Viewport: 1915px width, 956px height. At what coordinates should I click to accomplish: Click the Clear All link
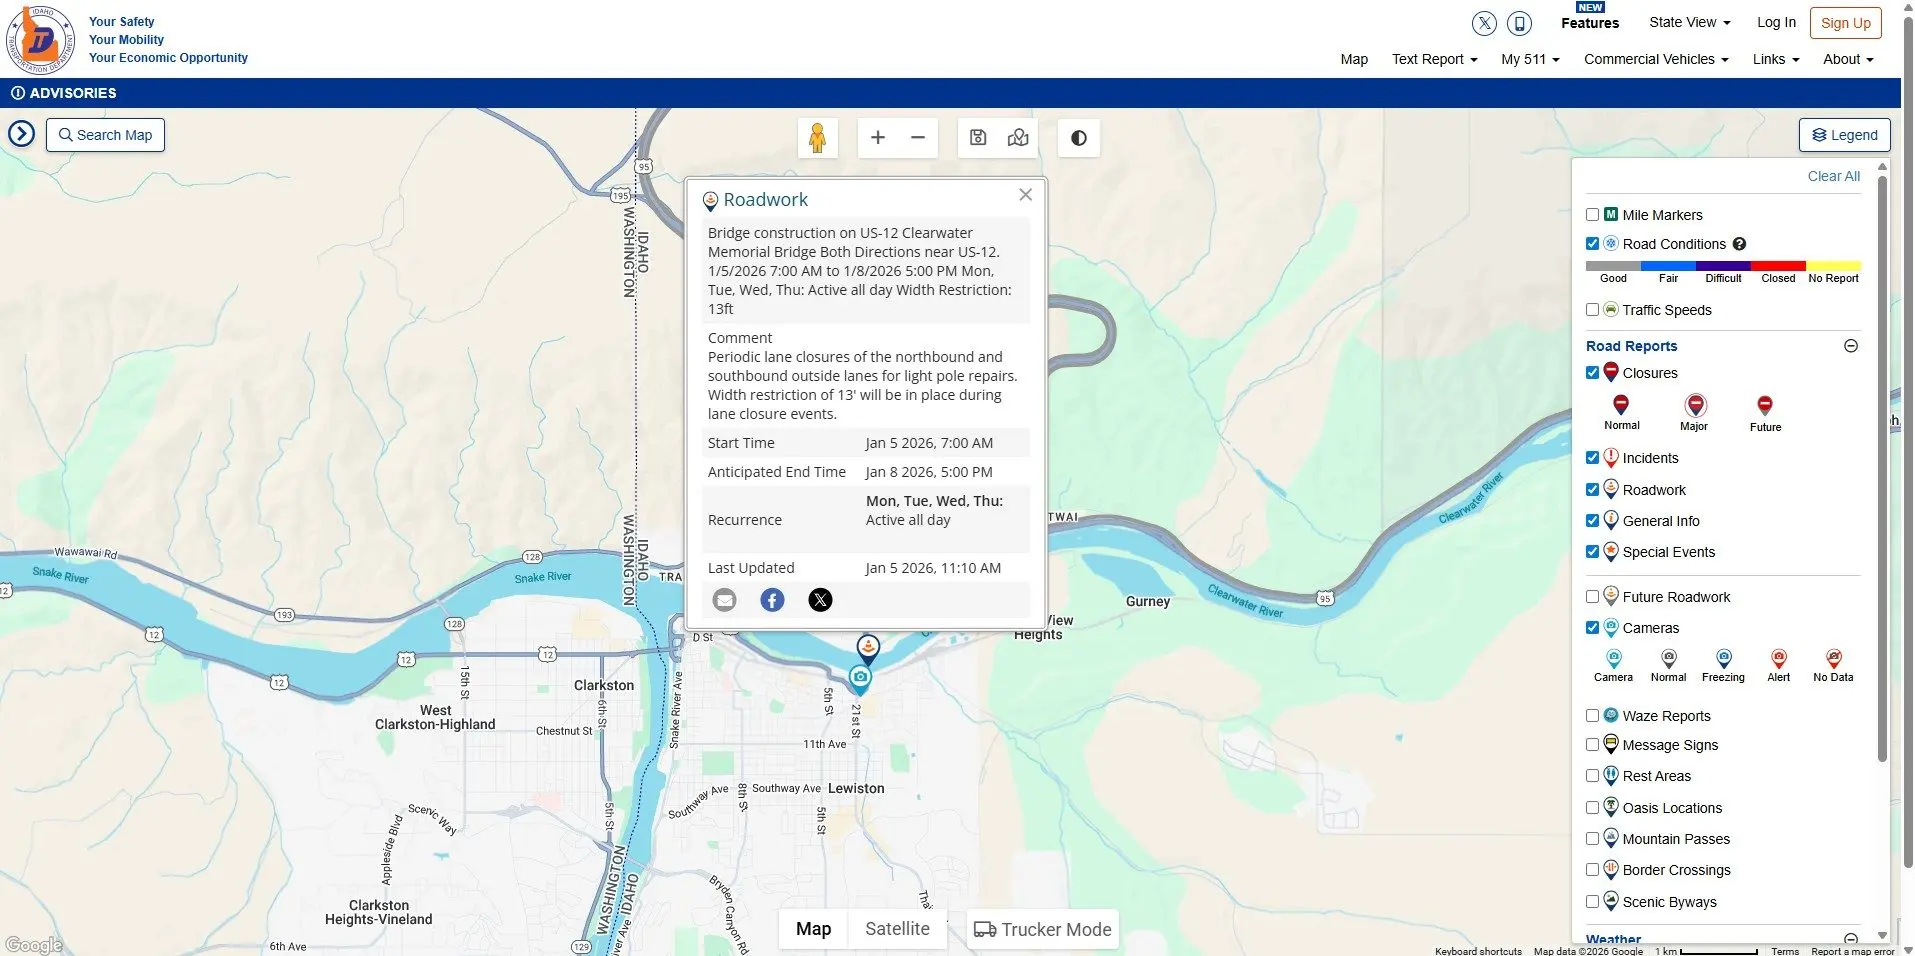pos(1833,176)
